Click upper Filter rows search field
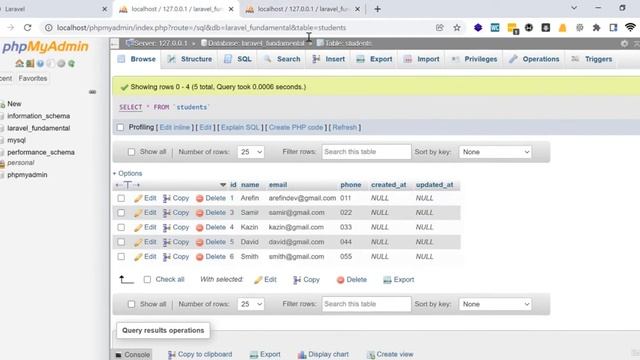 366,152
